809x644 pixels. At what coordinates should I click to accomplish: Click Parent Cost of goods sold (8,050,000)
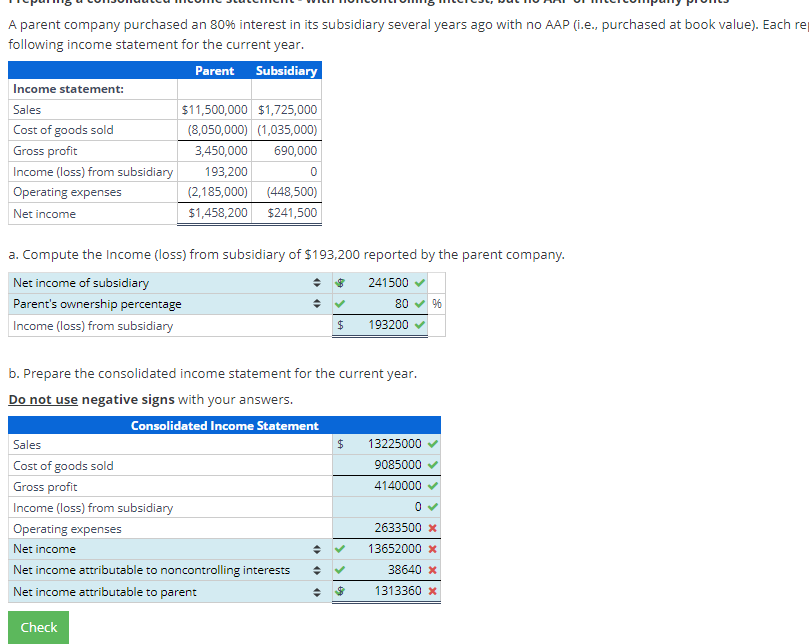(217, 130)
